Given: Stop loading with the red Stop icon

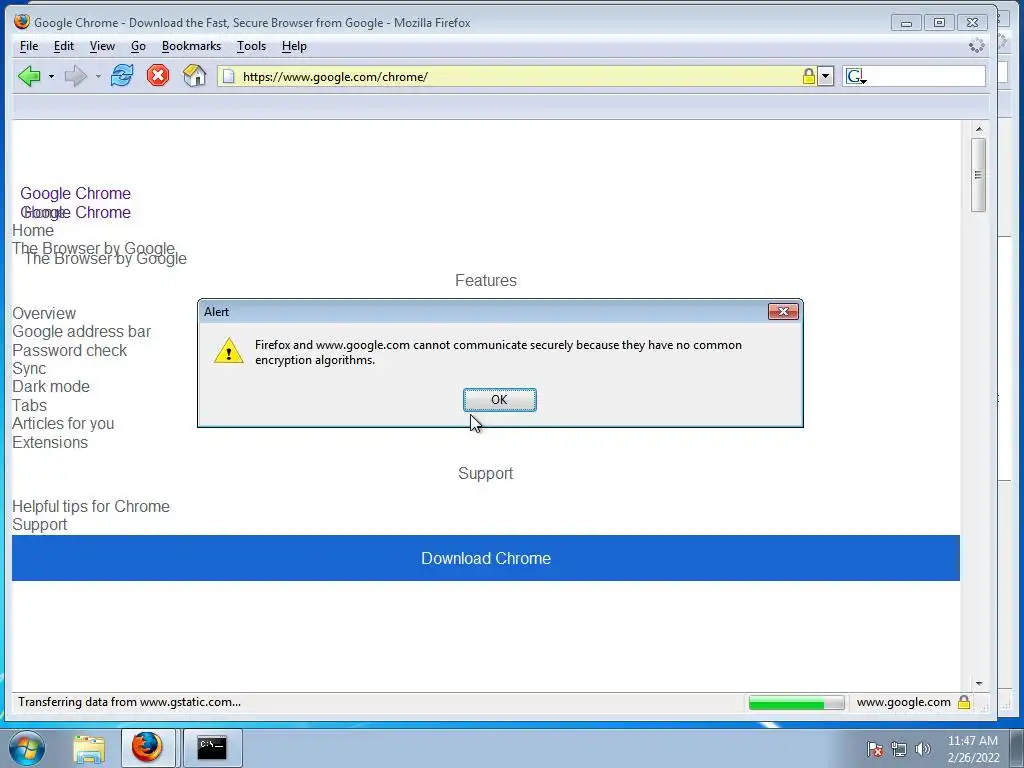Looking at the screenshot, I should pyautogui.click(x=158, y=76).
